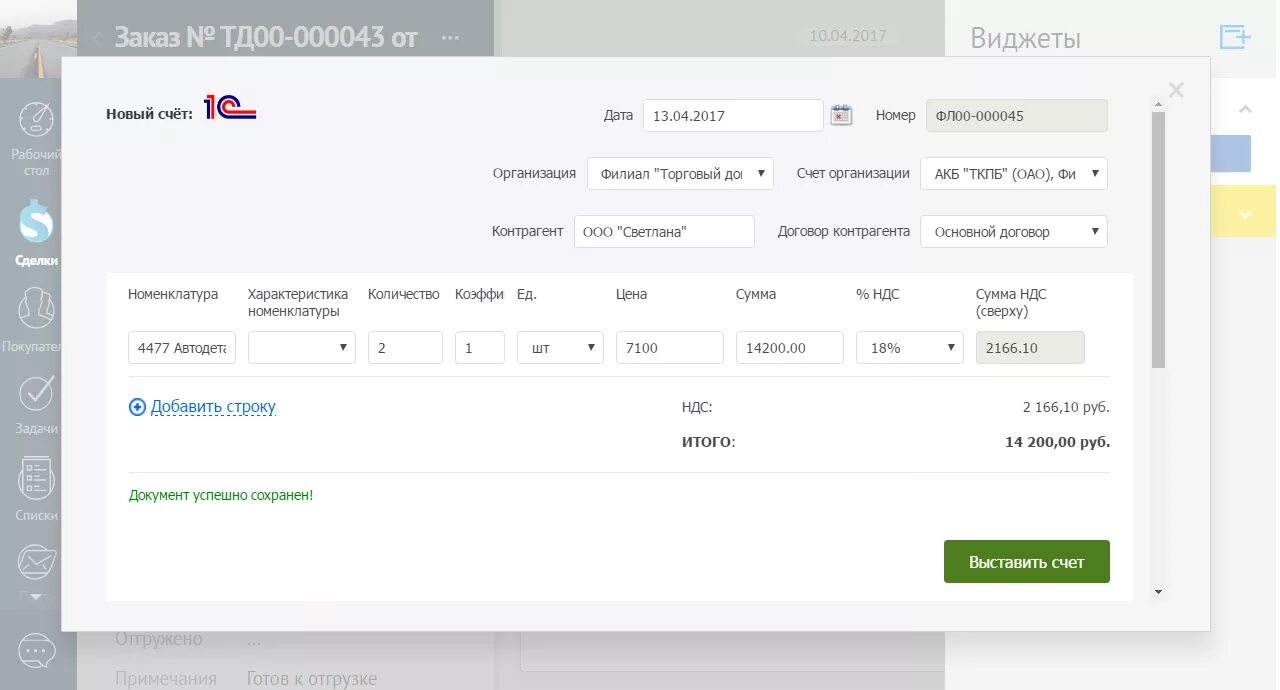Image resolution: width=1280 pixels, height=690 pixels.
Task: Click the Документ успешно сохранен message
Action: [221, 495]
